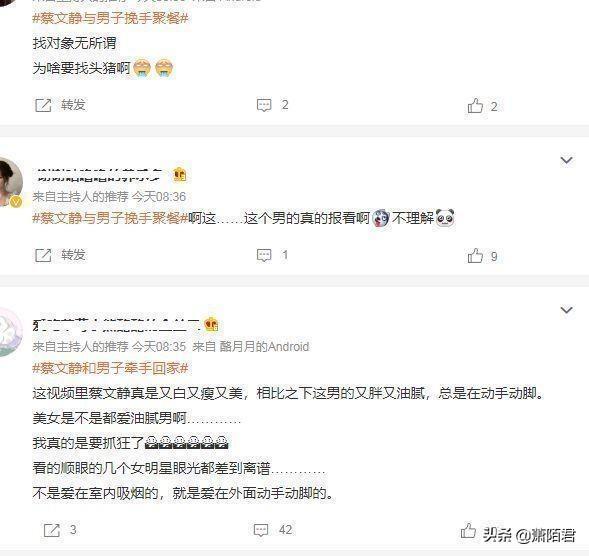Open the avatar of the 08:35 poster
The image size is (589, 556).
[x=10, y=332]
